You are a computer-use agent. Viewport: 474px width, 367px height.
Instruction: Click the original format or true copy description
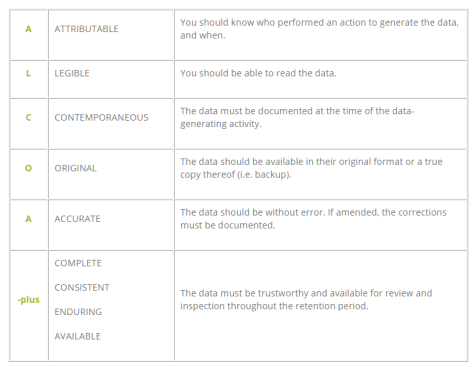pyautogui.click(x=311, y=168)
